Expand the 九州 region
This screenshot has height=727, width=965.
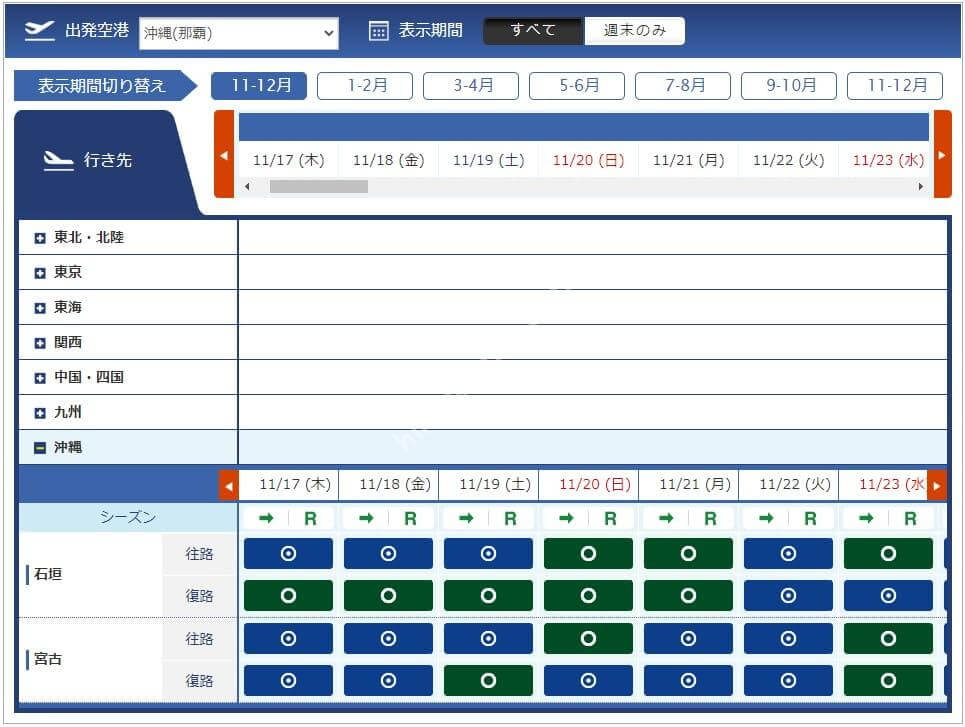click(x=40, y=413)
